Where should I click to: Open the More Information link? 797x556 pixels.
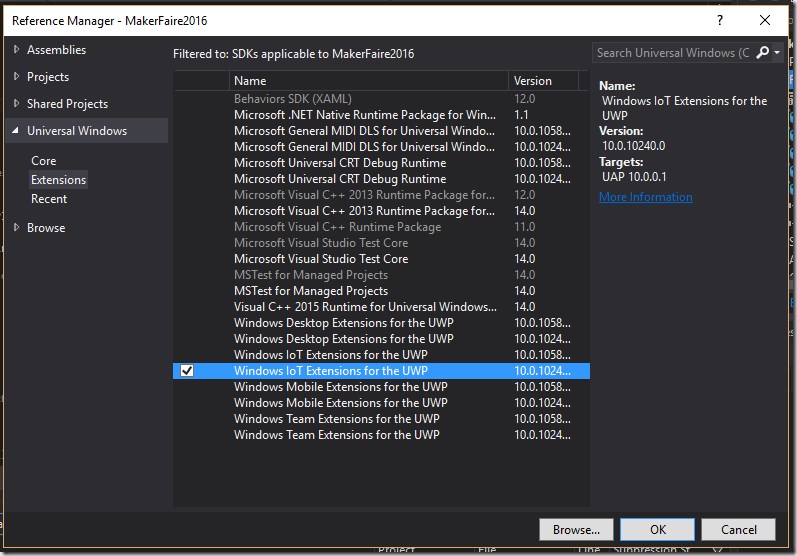click(646, 197)
